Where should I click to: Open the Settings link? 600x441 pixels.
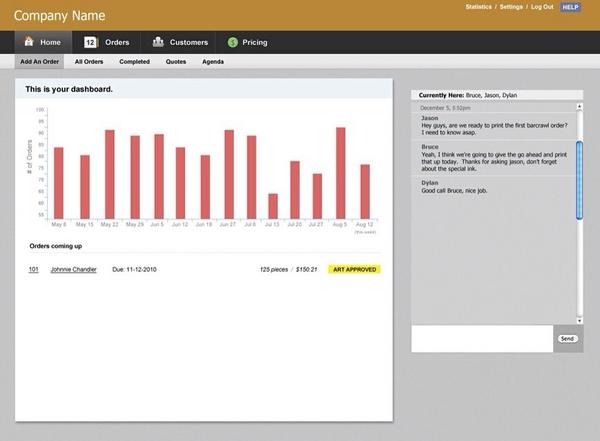(x=511, y=7)
